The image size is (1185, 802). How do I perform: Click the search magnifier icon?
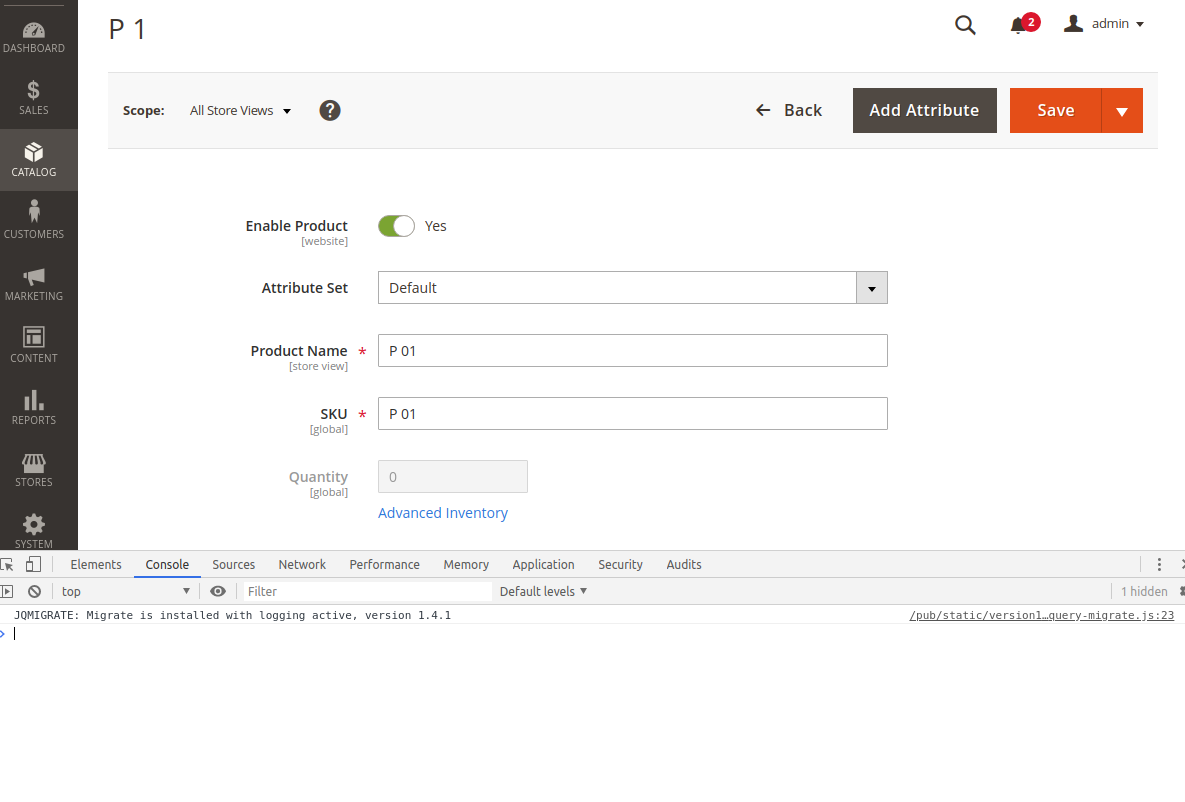(x=965, y=25)
